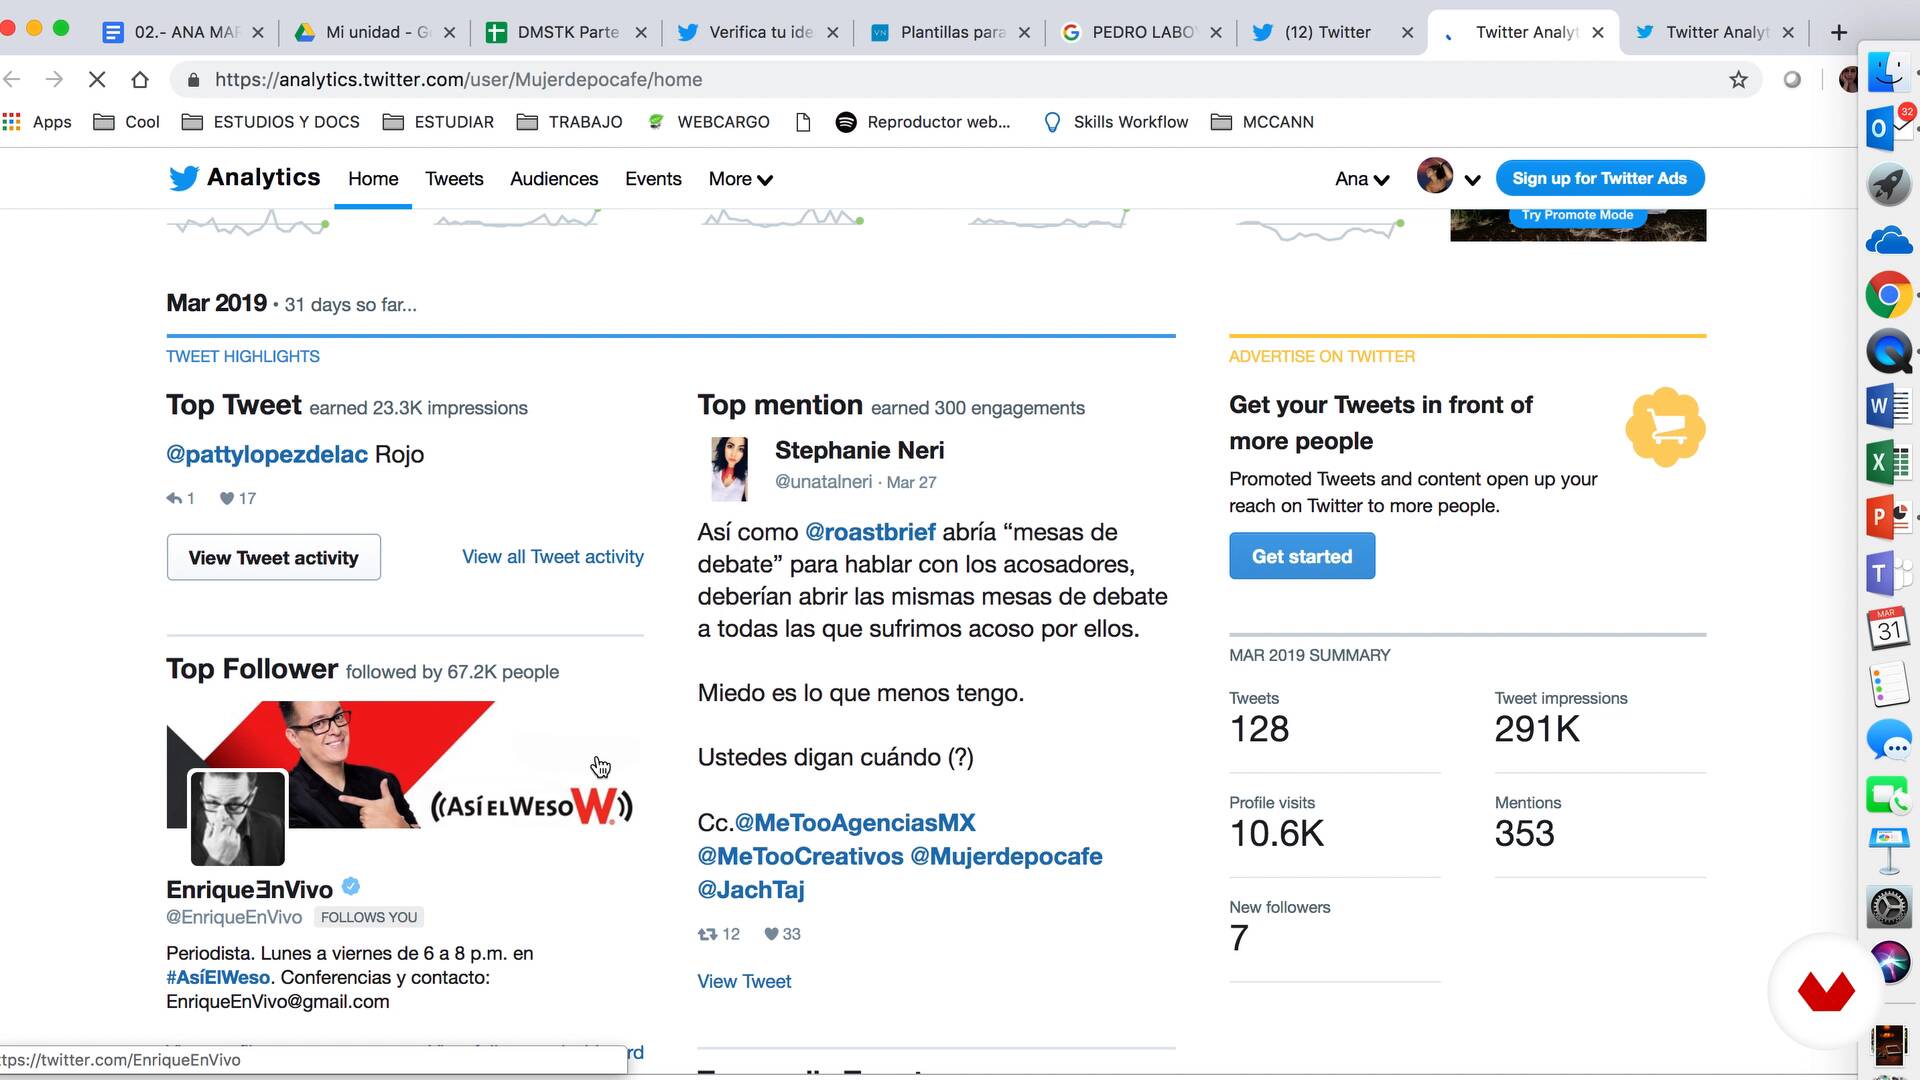Click the Get started button

pos(1302,556)
